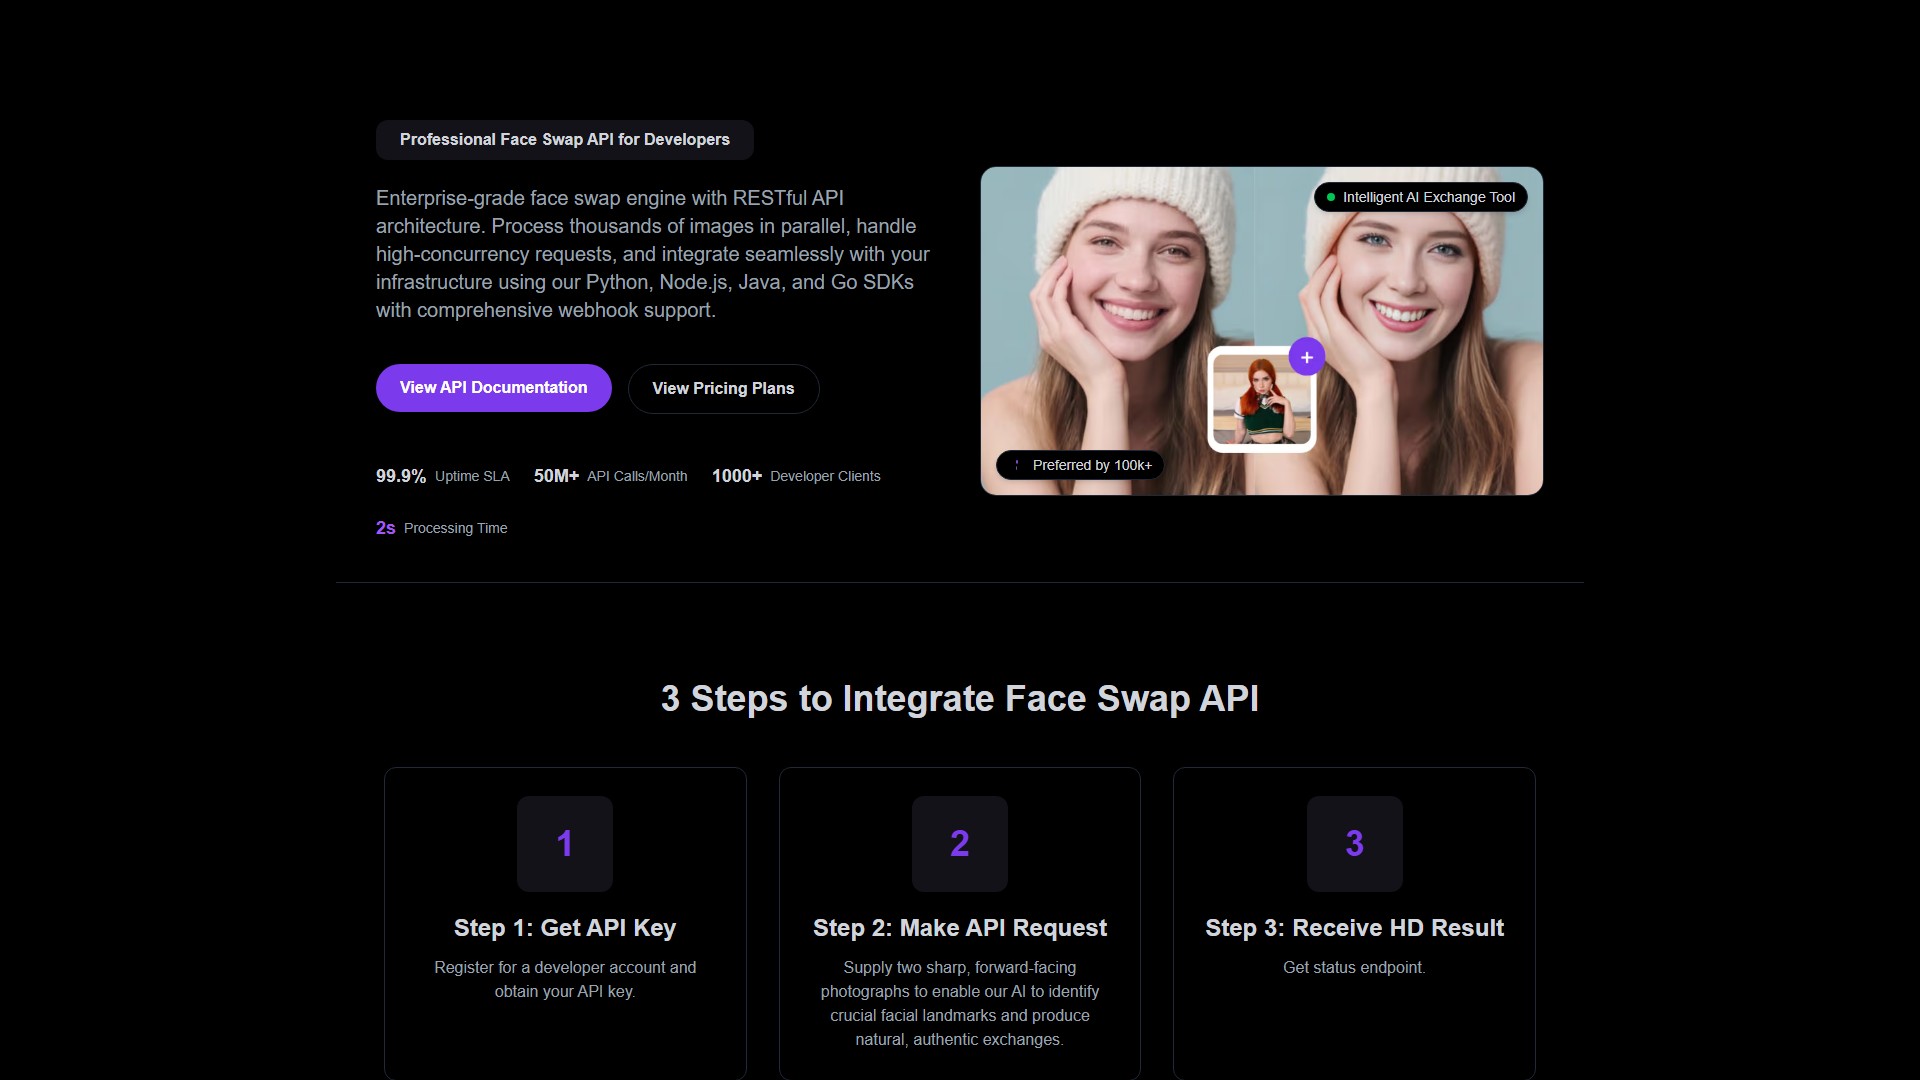Click the step number 2 icon box
1920x1080 pixels.
pos(959,843)
